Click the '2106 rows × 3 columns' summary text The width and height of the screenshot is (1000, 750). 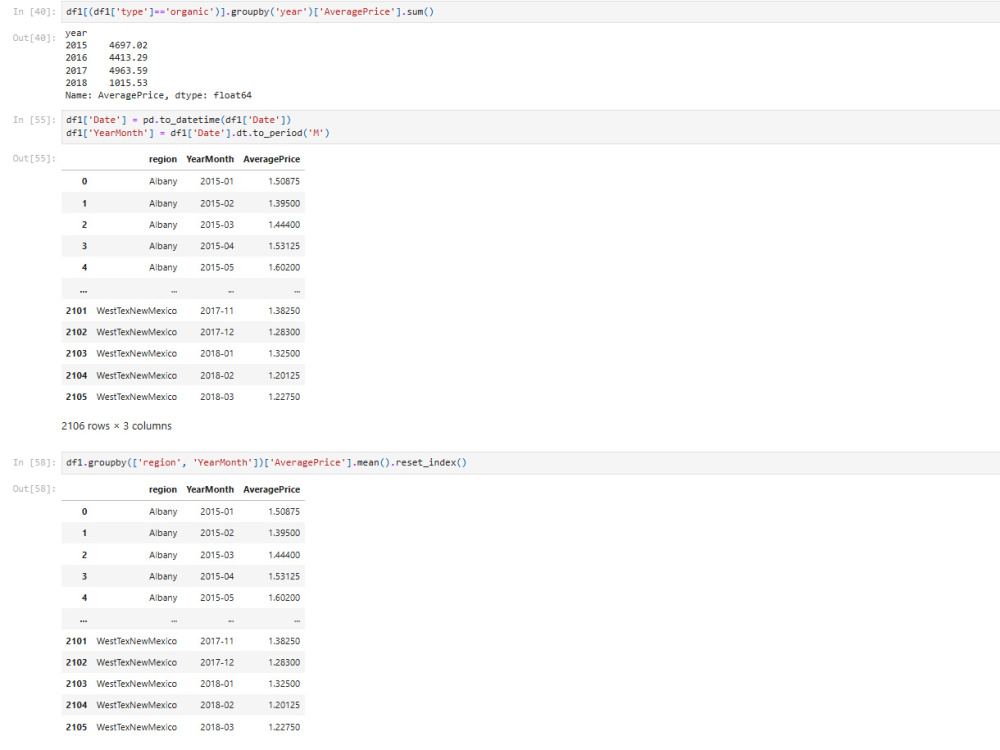116,426
